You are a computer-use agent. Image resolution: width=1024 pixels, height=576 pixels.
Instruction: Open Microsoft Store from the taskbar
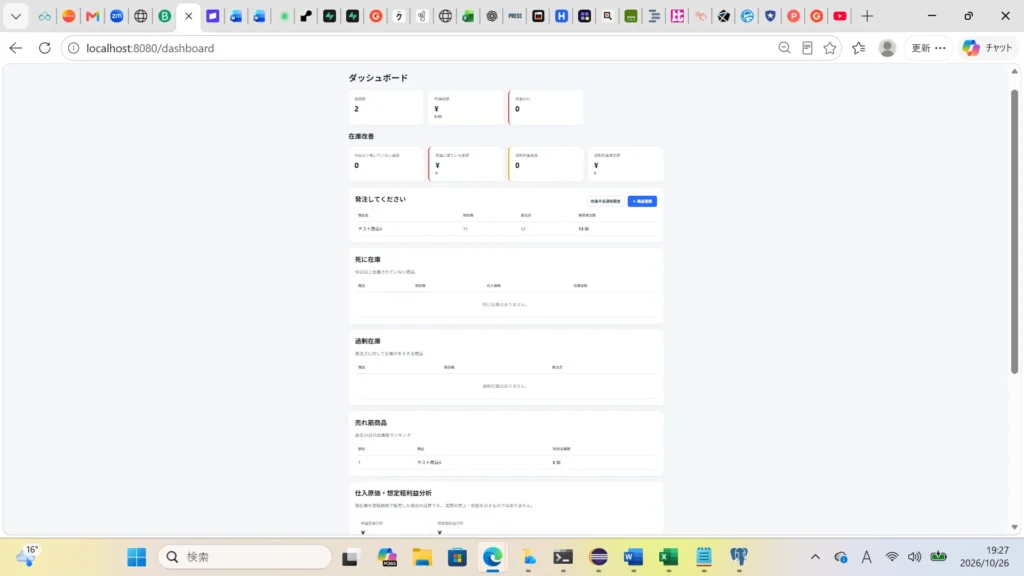[457, 557]
